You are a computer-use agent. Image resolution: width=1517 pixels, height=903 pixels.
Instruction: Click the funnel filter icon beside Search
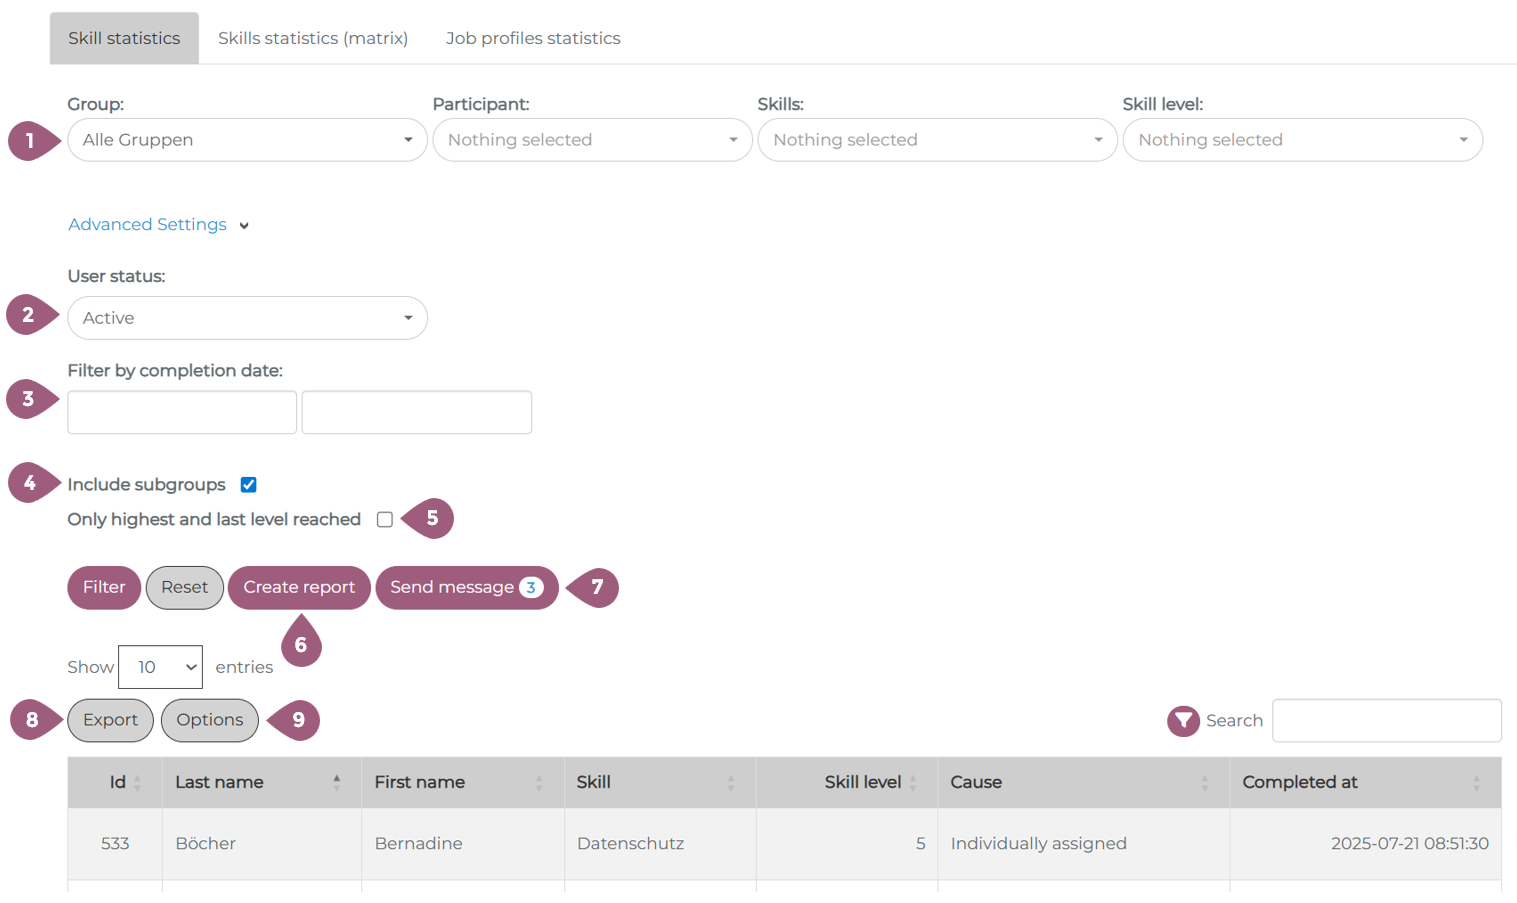click(x=1183, y=720)
